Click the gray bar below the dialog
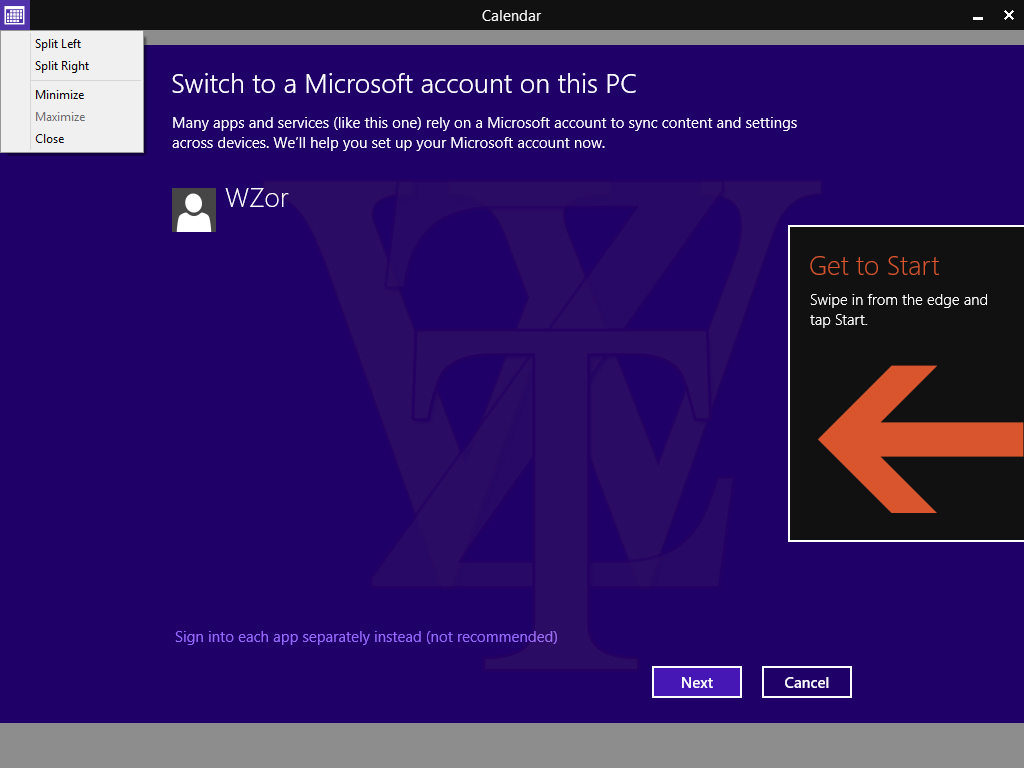This screenshot has width=1024, height=768. (x=512, y=745)
